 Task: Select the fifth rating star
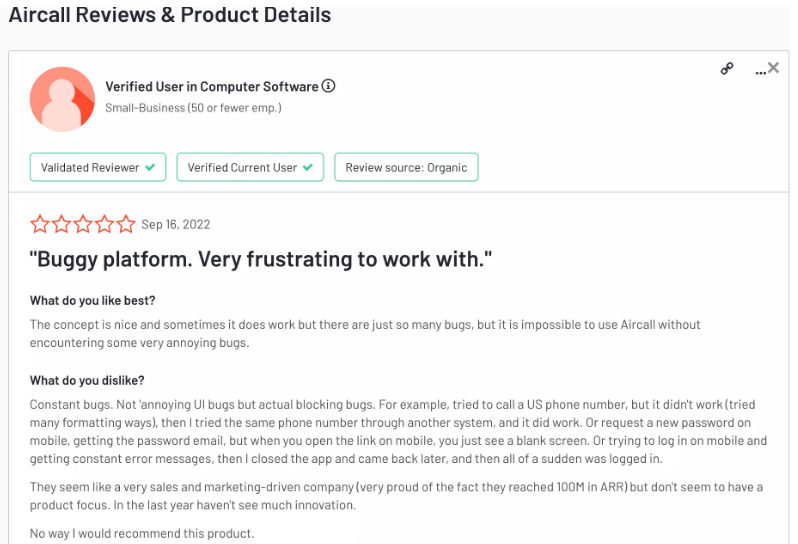[x=126, y=224]
